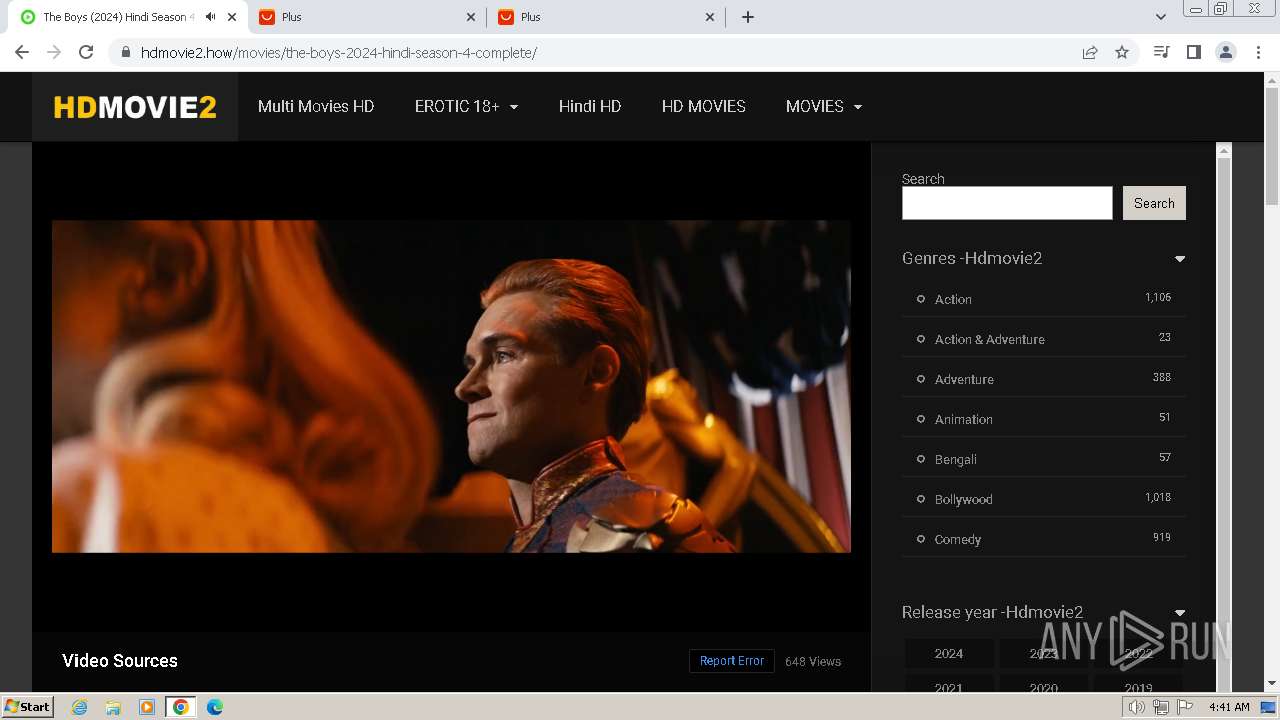Screen dimensions: 1280x720
Task: Open the Hindi HD menu item
Action: 590,106
